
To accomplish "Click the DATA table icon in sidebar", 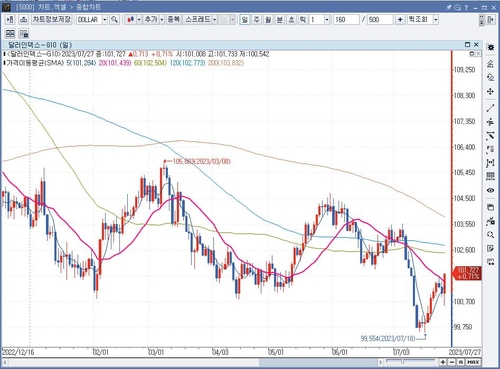I will pyautogui.click(x=490, y=176).
